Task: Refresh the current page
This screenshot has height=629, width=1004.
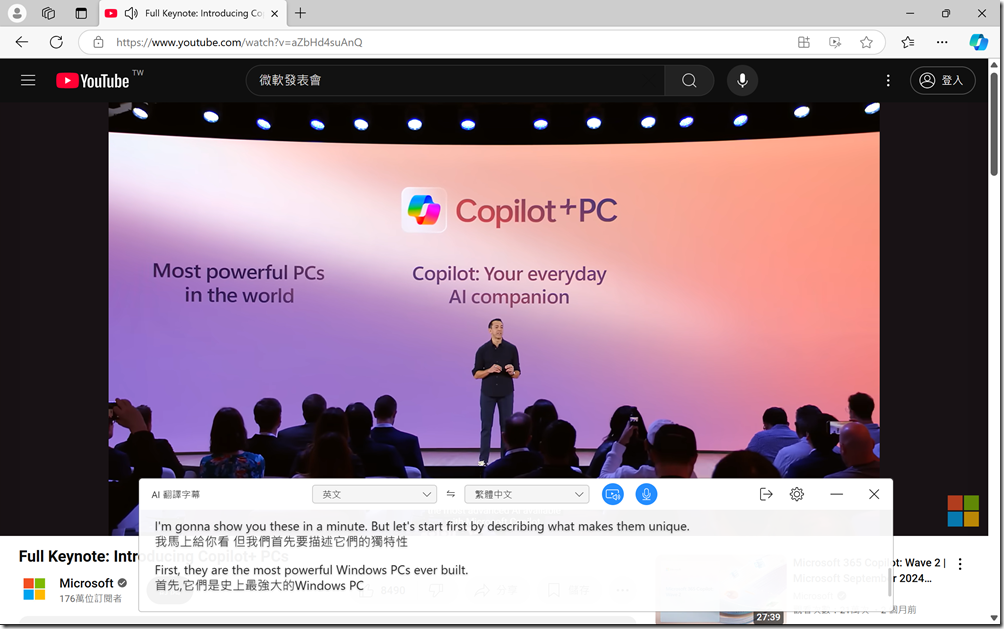Action: click(56, 42)
